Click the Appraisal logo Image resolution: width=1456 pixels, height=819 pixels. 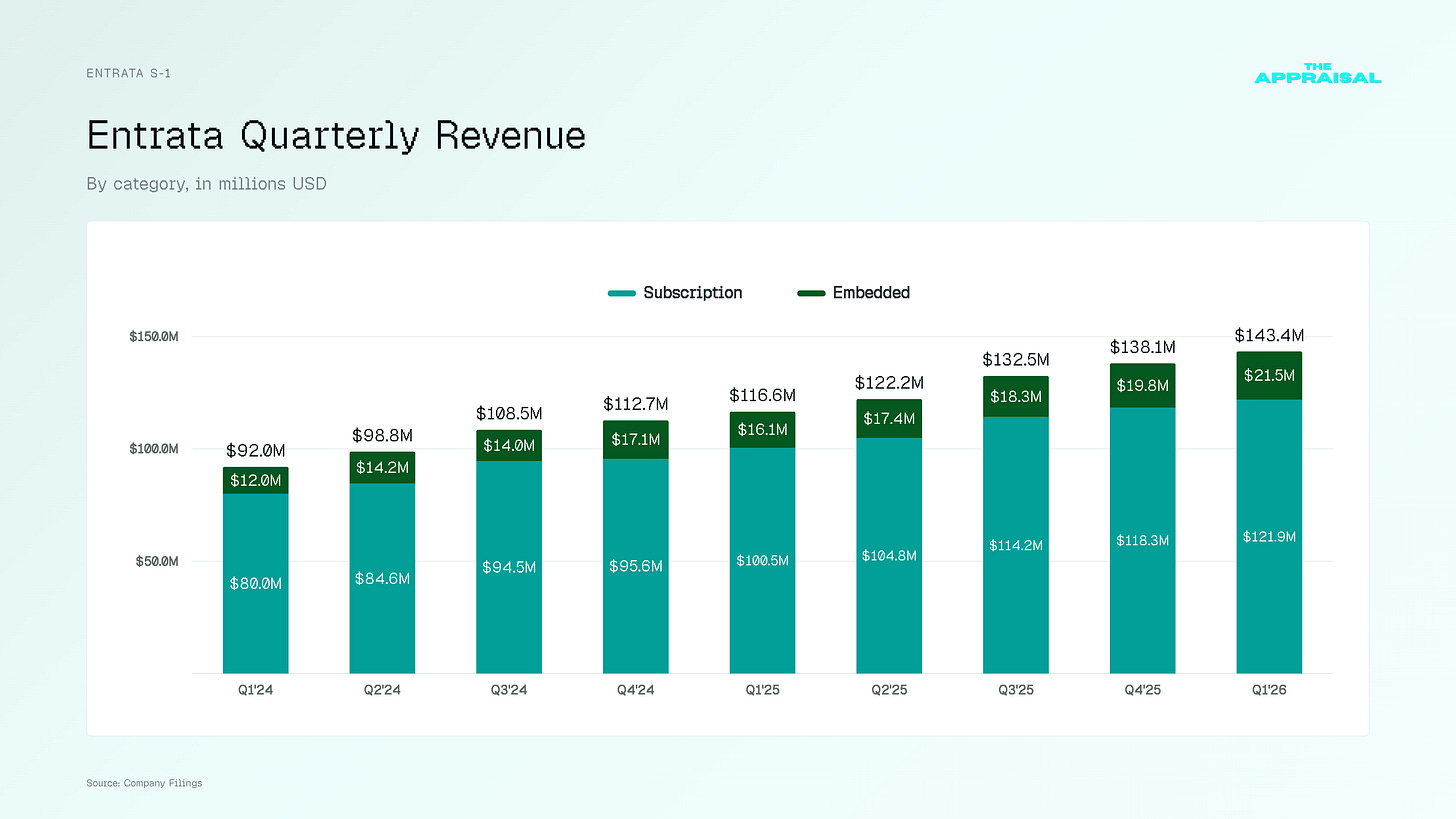point(1317,74)
